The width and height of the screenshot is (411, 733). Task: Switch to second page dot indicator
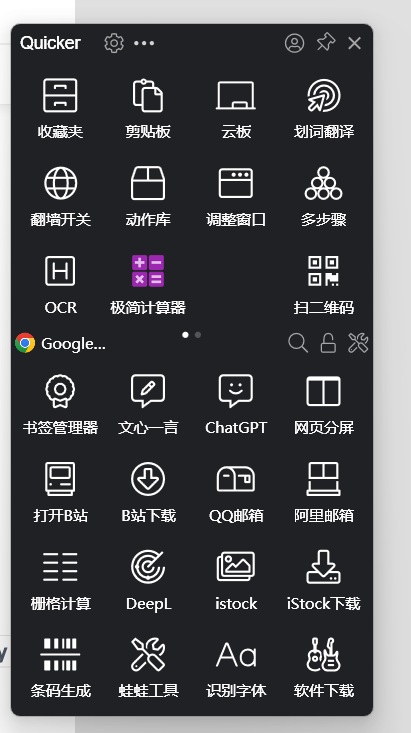[x=198, y=335]
